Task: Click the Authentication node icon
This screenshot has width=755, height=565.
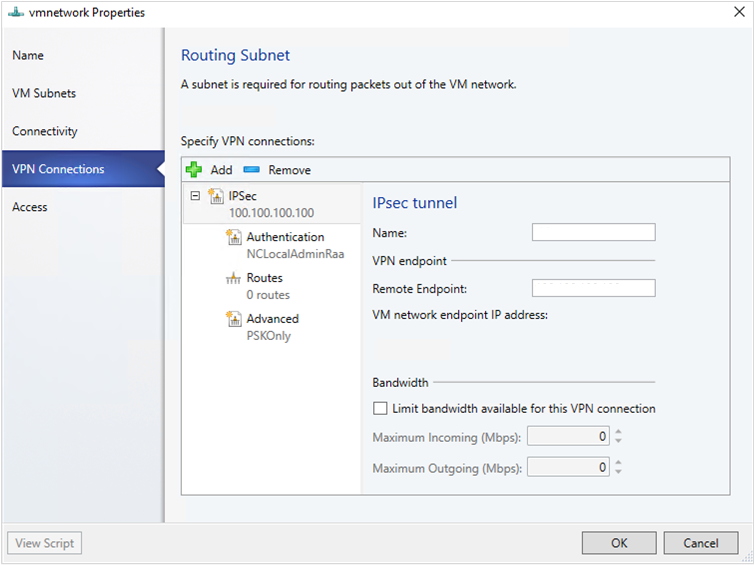Action: pos(234,237)
